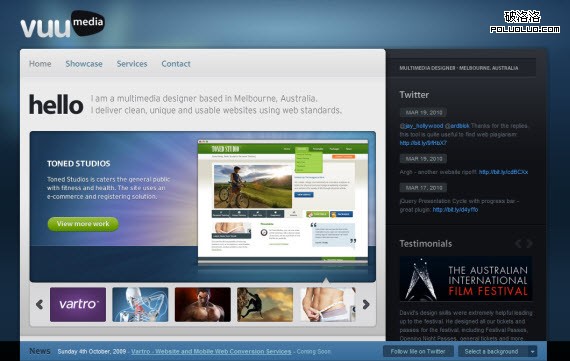570x361 pixels.
Task: Go to the Services page
Action: click(132, 64)
